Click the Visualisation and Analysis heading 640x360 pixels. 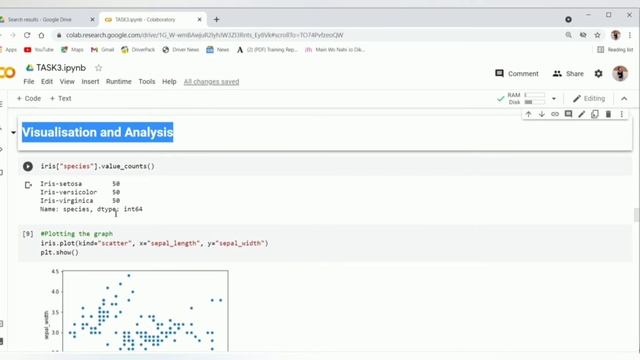click(x=98, y=132)
